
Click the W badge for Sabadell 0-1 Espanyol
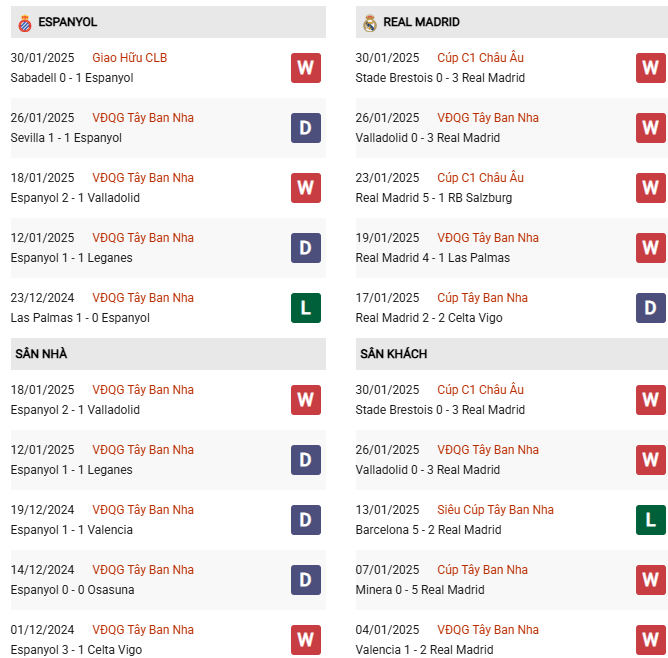point(305,68)
